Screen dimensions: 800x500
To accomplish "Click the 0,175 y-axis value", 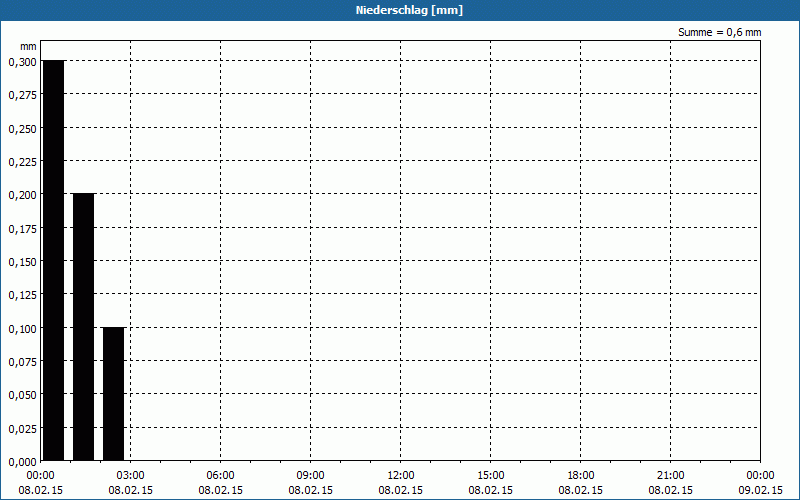I will (x=23, y=229).
